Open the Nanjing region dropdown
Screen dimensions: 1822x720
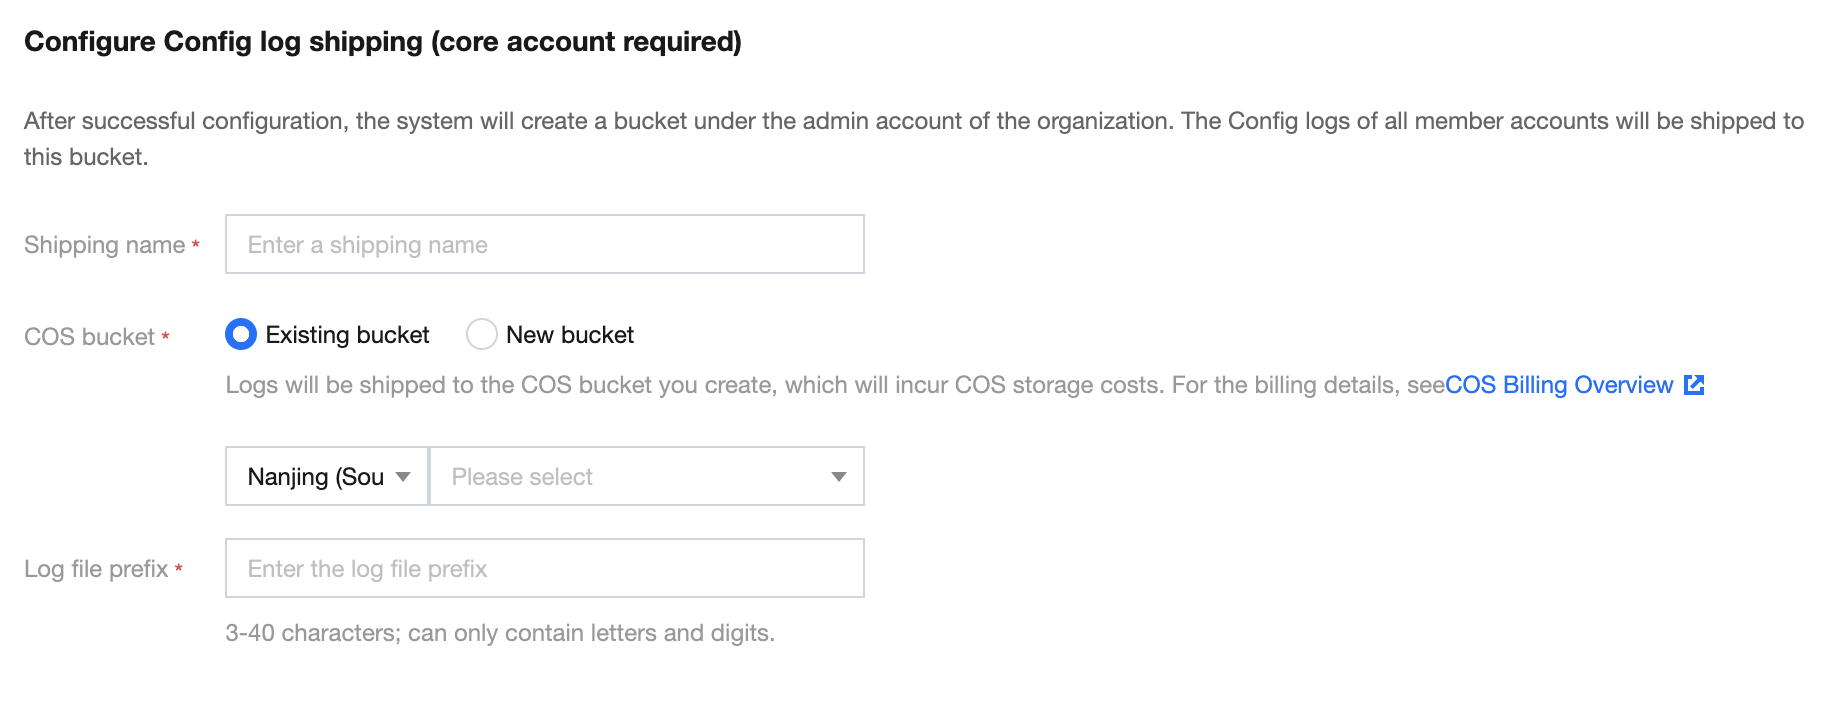[x=315, y=476]
